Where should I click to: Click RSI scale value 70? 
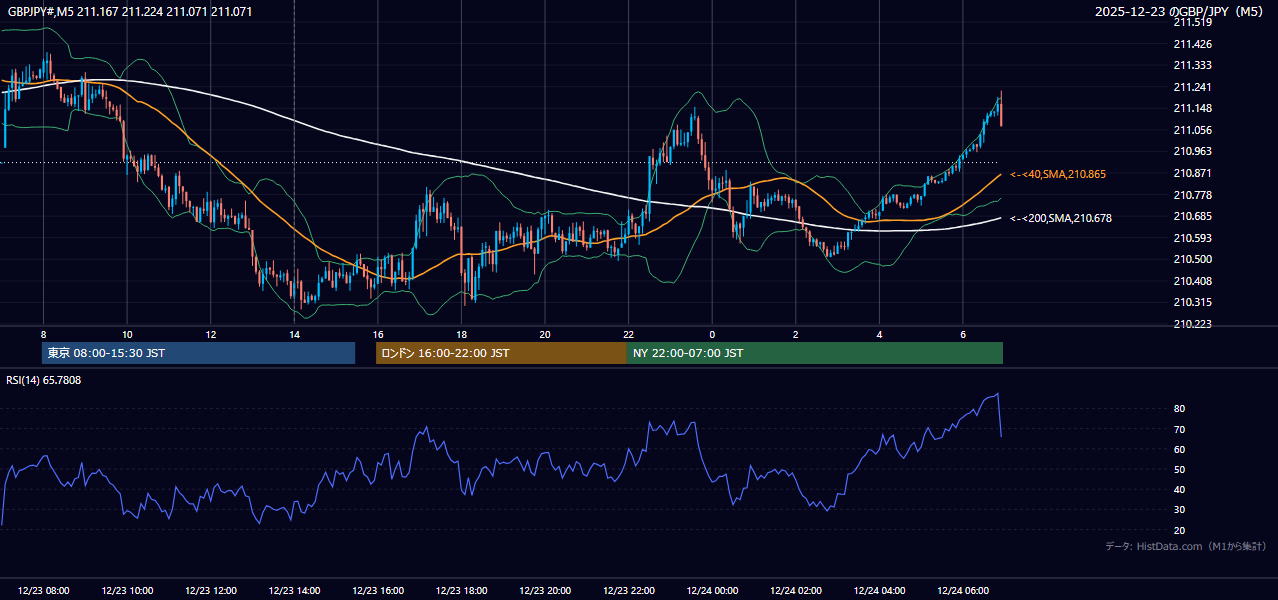click(x=1179, y=430)
